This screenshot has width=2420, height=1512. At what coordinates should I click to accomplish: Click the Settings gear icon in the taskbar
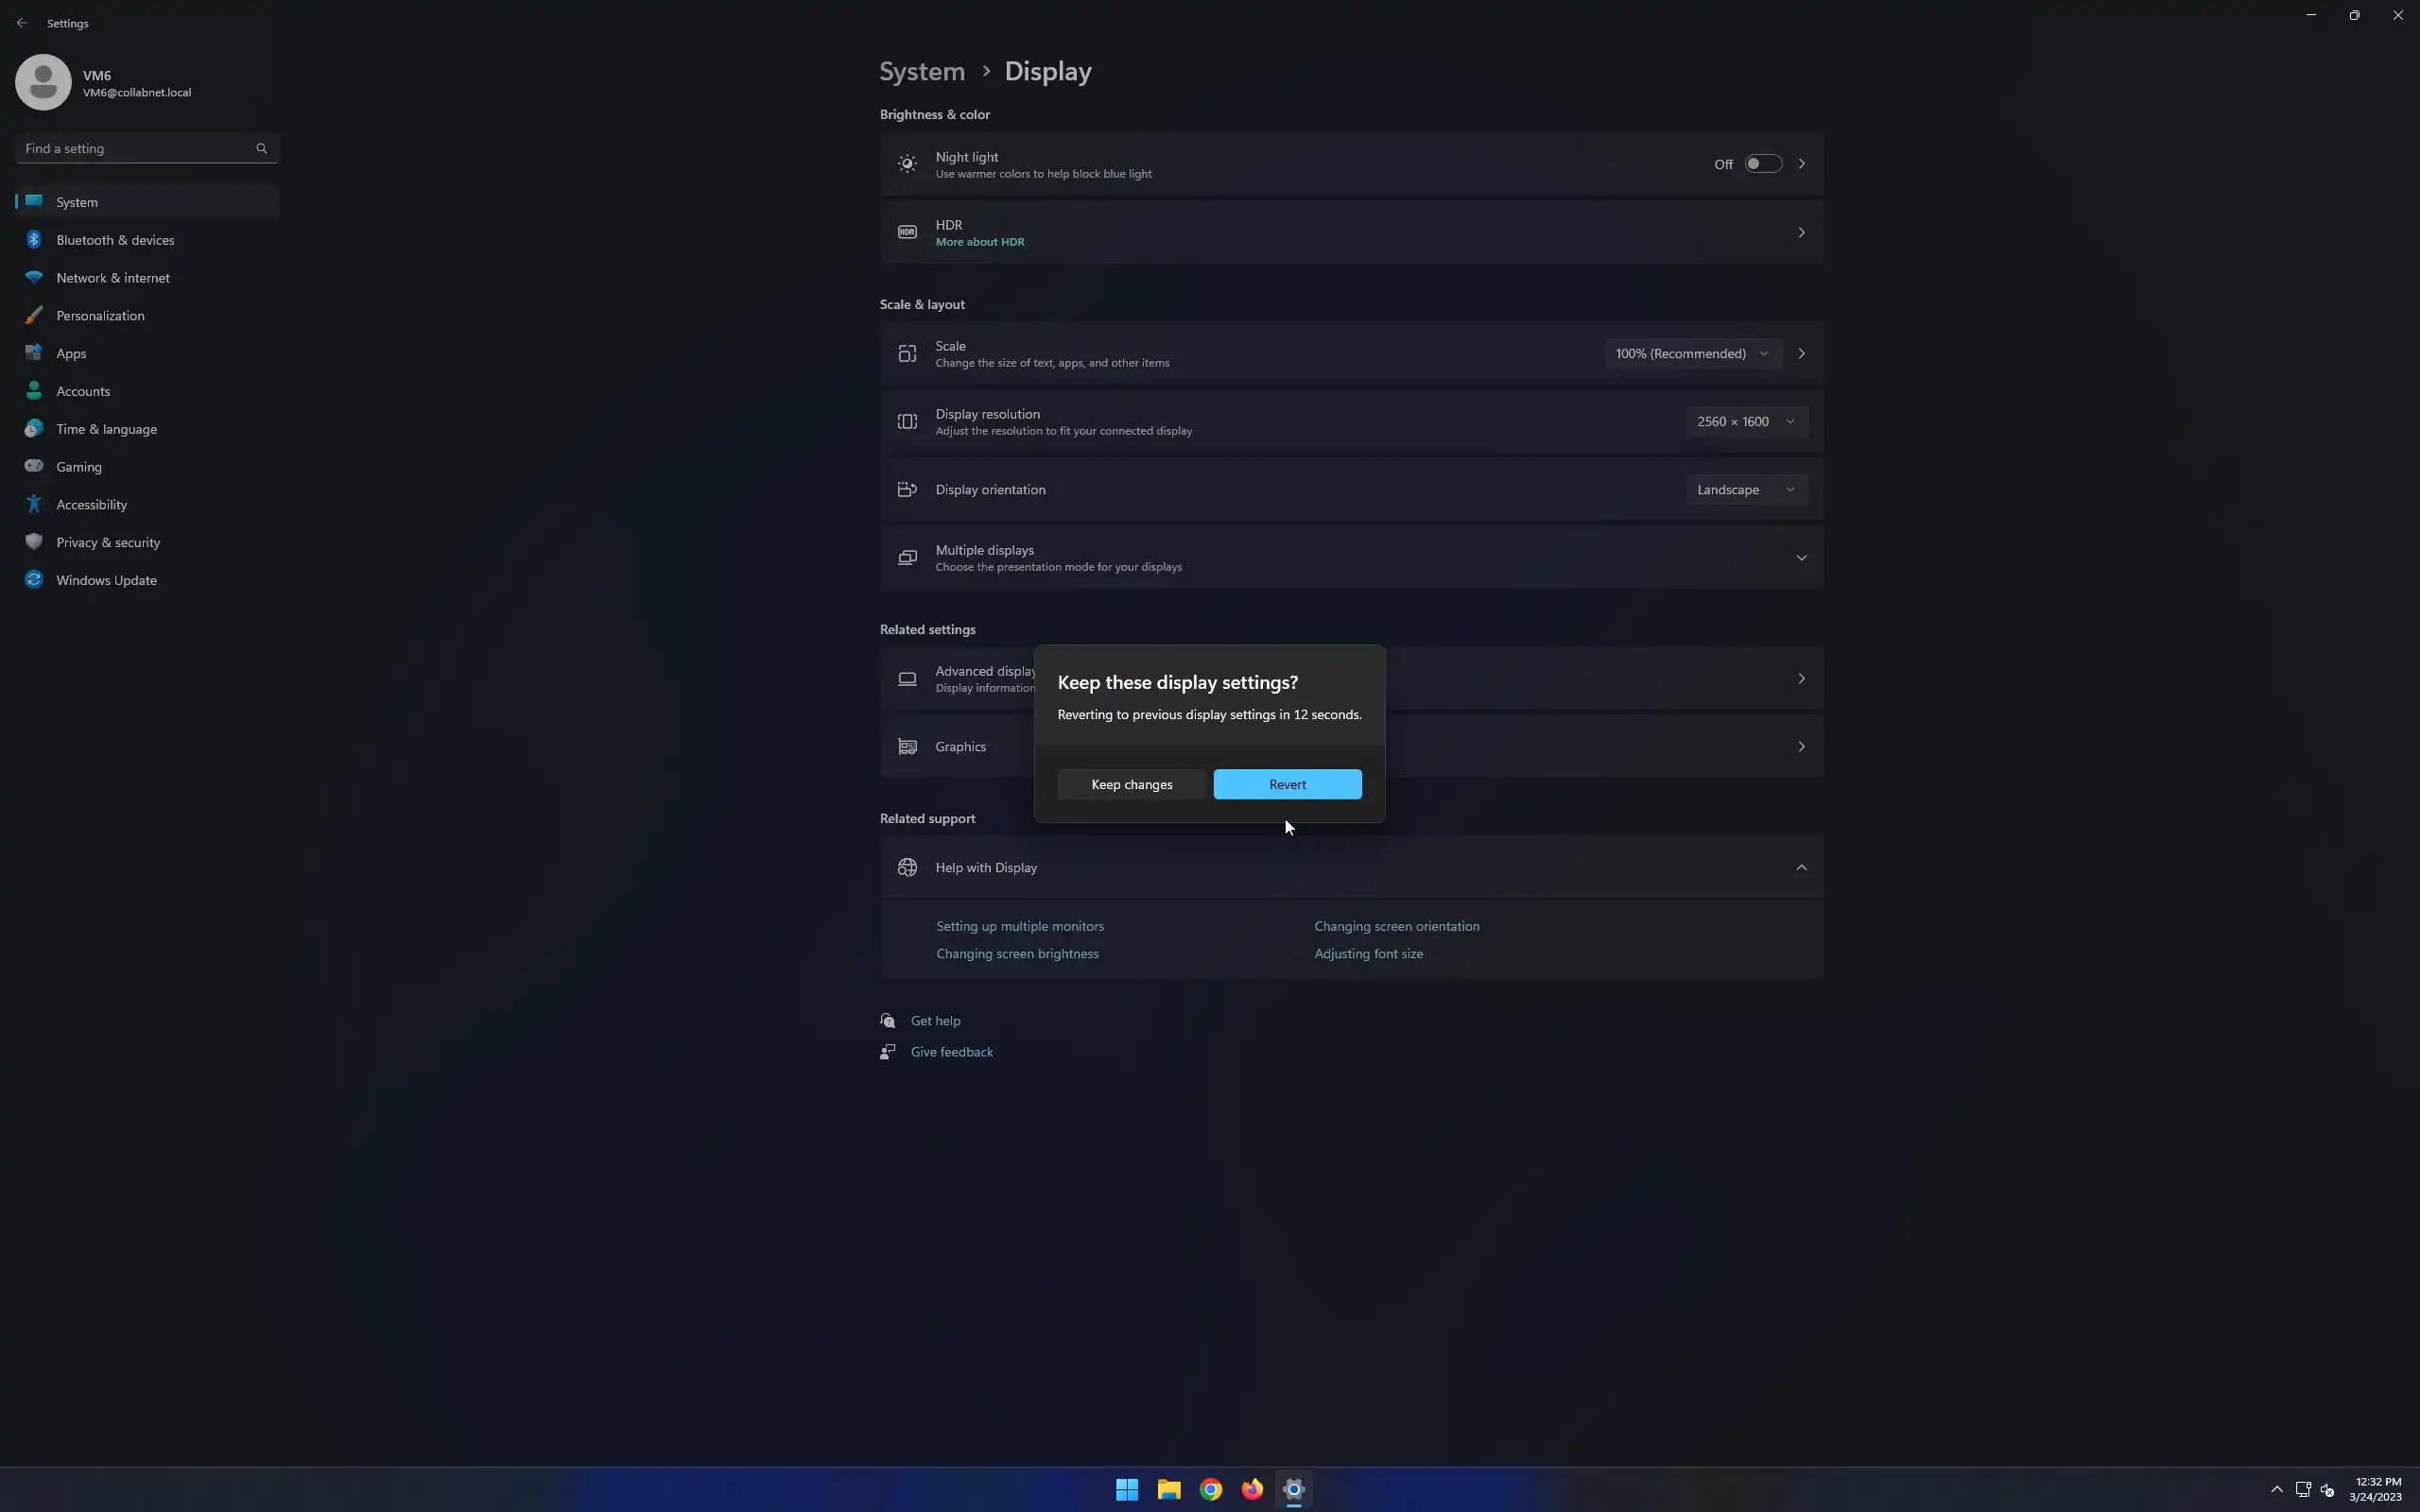coord(1293,1489)
